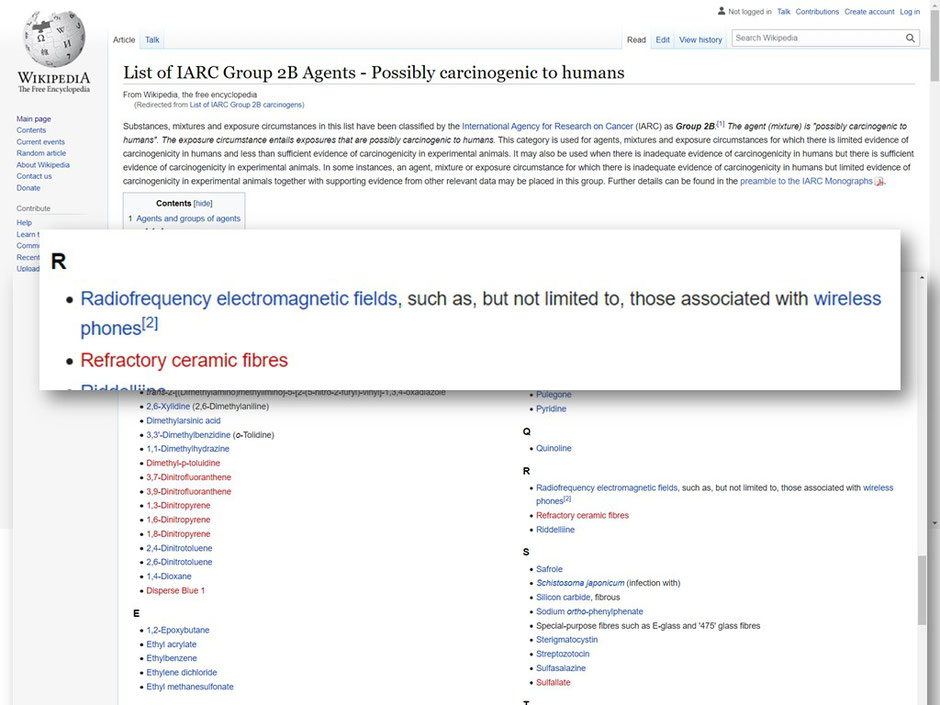Viewport: 940px width, 705px height.
Task: Open the Streptozotocin link
Action: tap(563, 654)
